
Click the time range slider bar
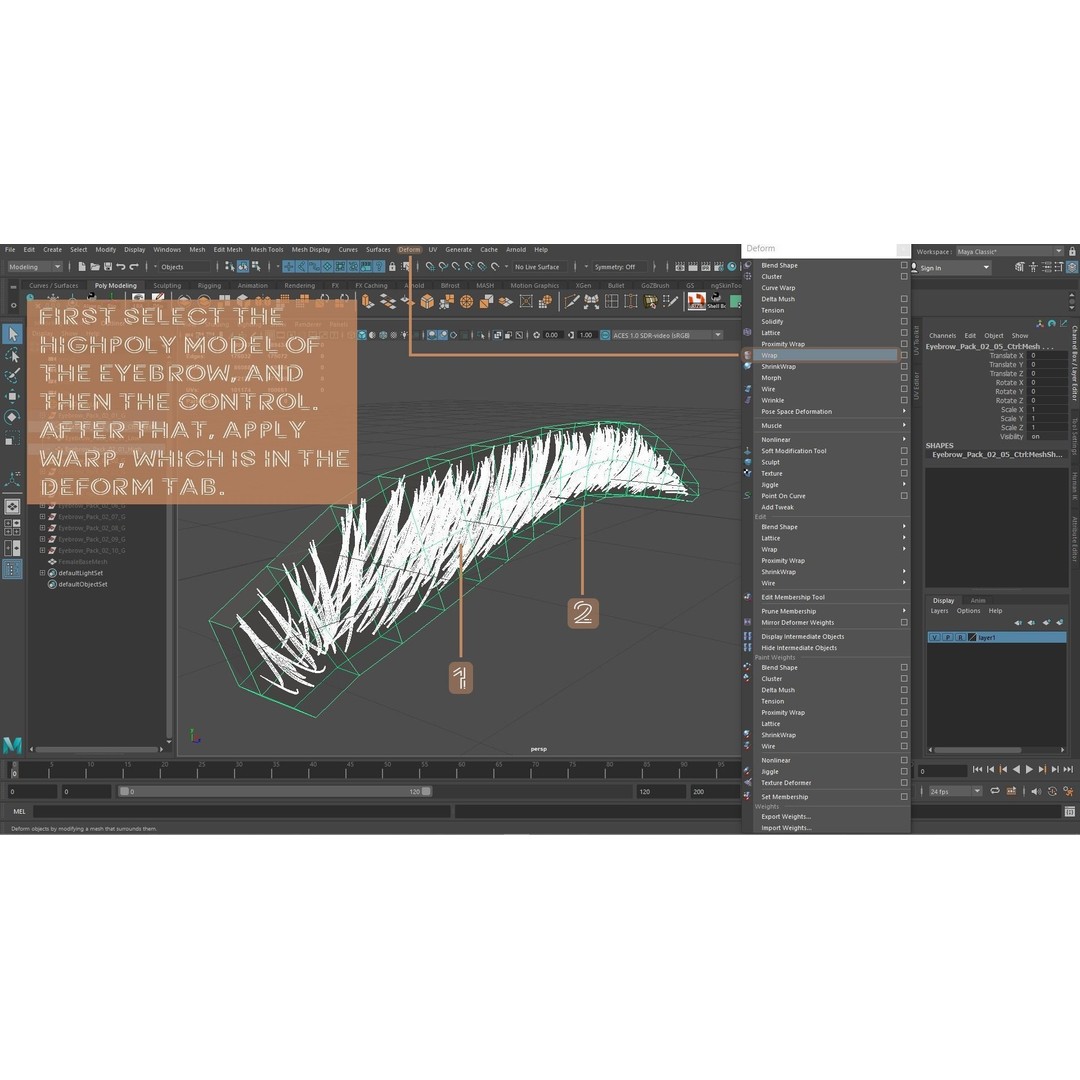275,791
